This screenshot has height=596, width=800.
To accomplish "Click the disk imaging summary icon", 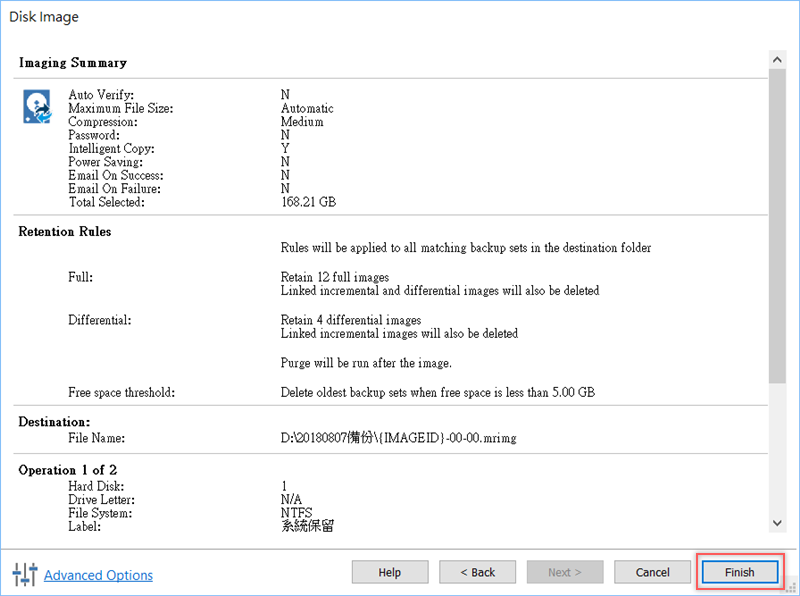I will (x=37, y=107).
